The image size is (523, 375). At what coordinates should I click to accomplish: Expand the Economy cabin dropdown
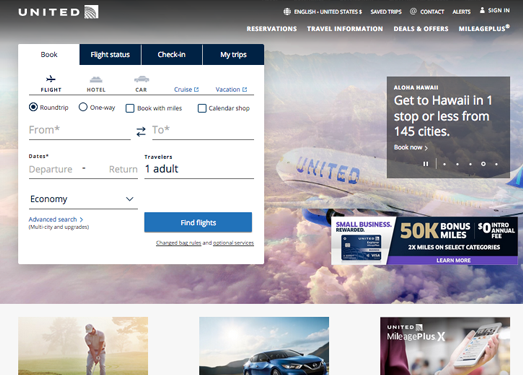click(x=83, y=199)
